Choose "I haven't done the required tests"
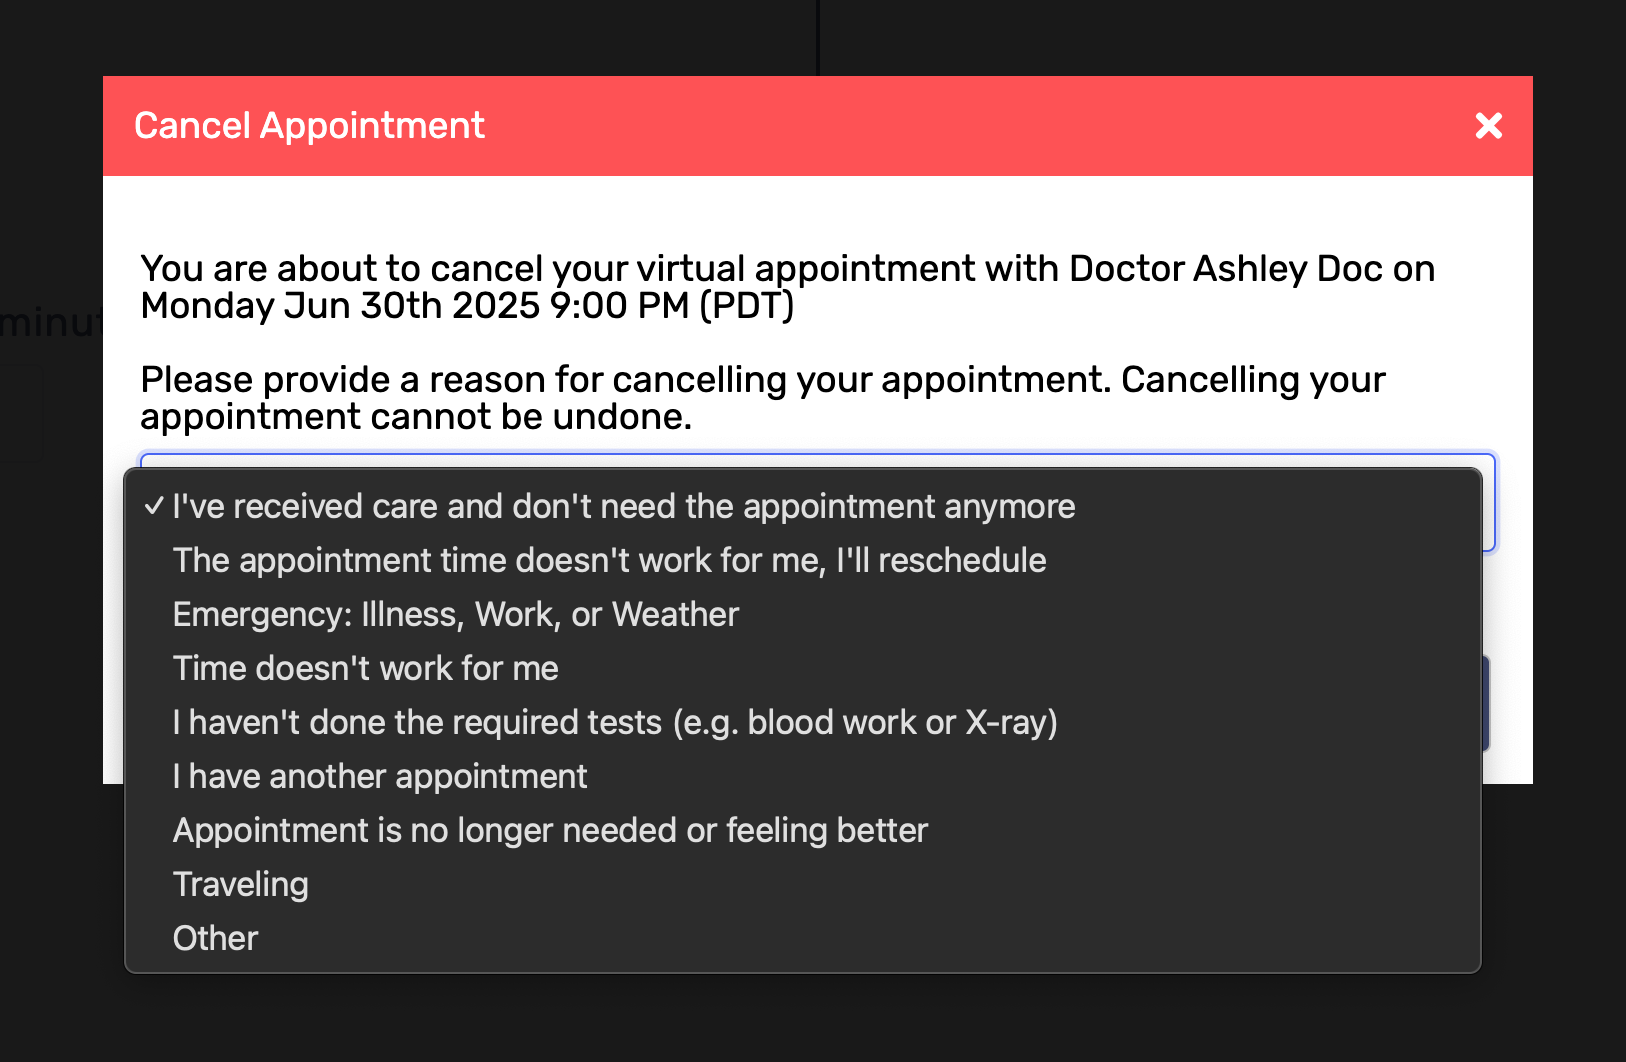Image resolution: width=1626 pixels, height=1062 pixels. (614, 723)
